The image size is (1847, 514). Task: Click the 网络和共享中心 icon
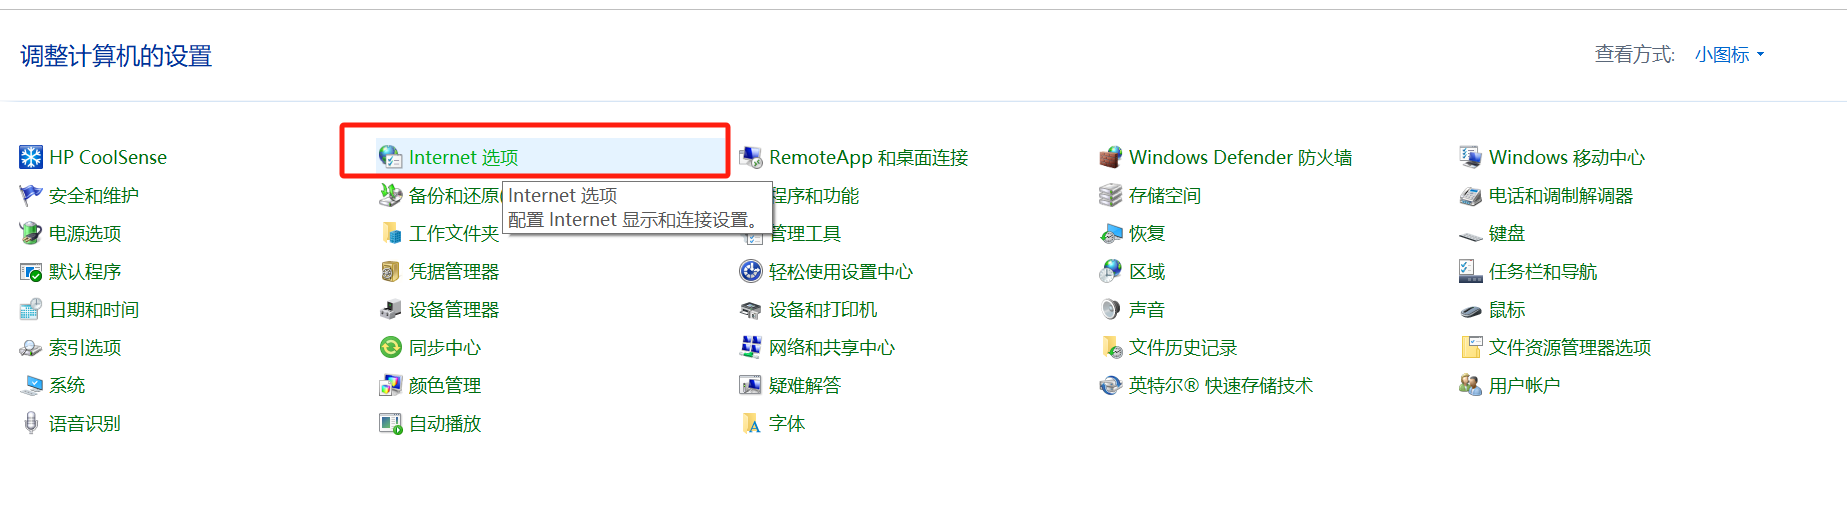tap(751, 347)
